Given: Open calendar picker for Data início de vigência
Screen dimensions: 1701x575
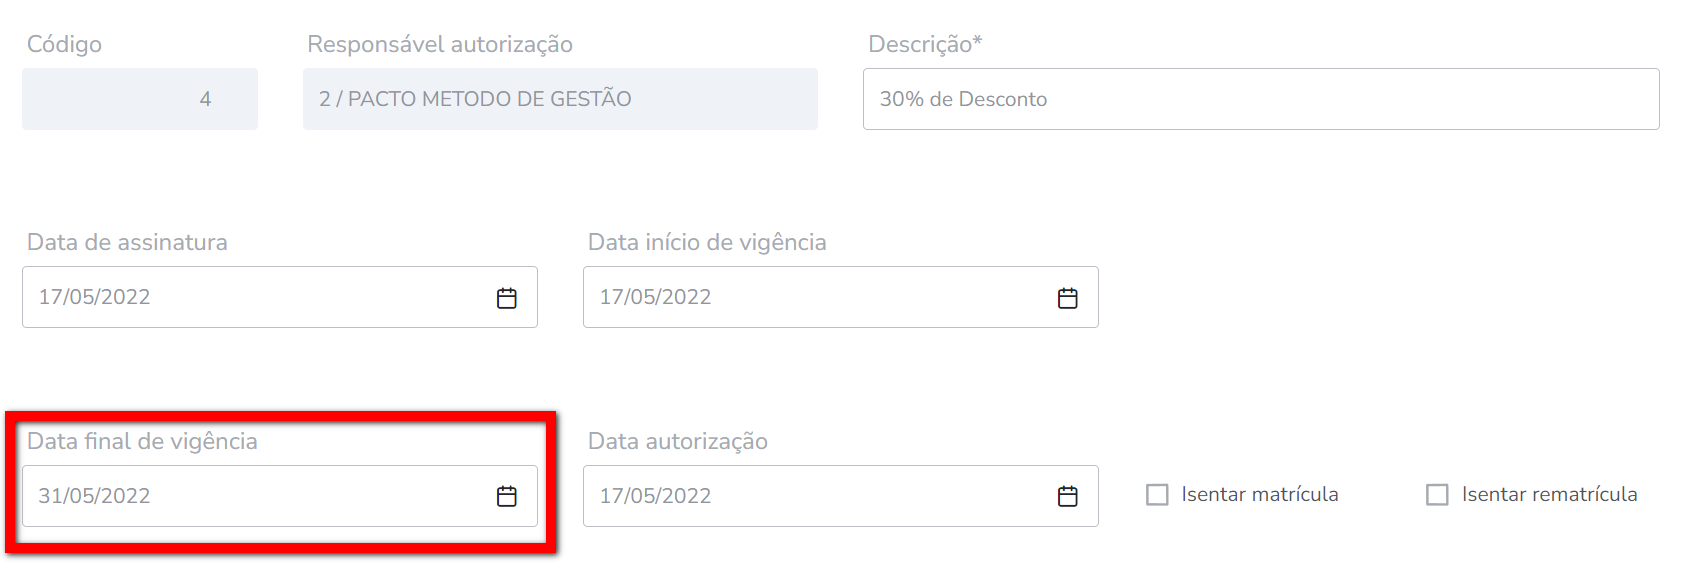Looking at the screenshot, I should 1068,298.
